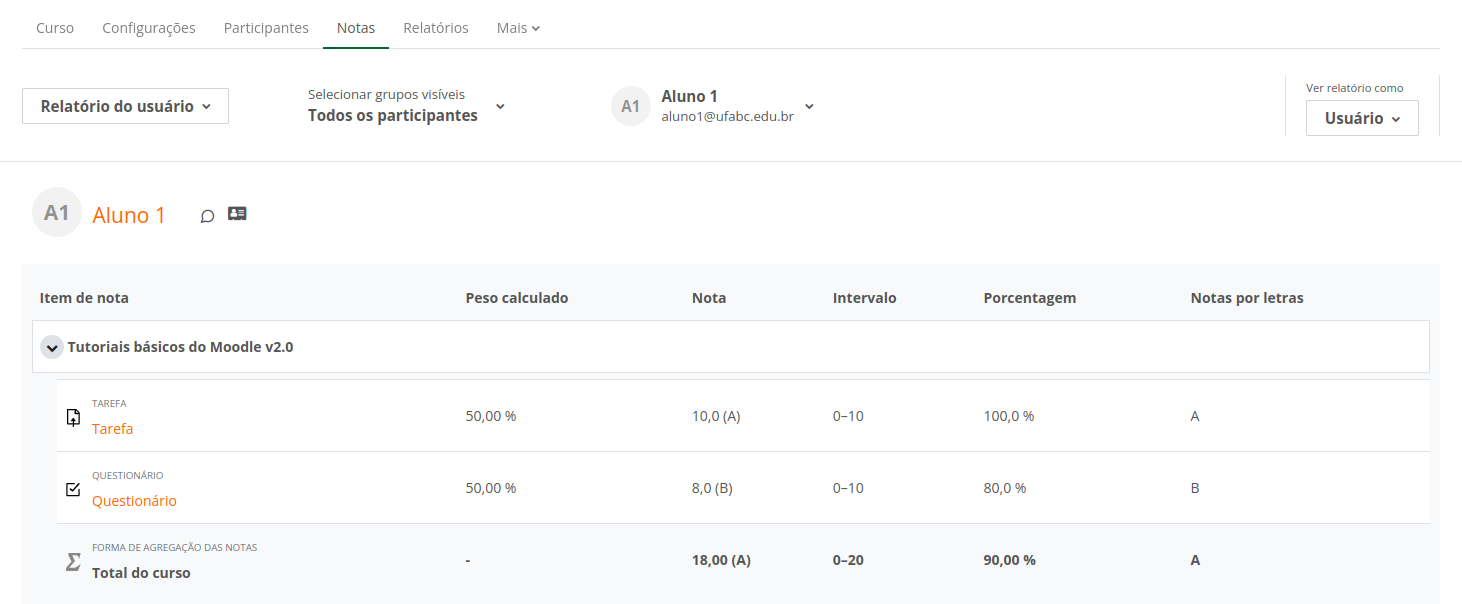
Task: Click the Aluno 1 name link
Action: 129,214
